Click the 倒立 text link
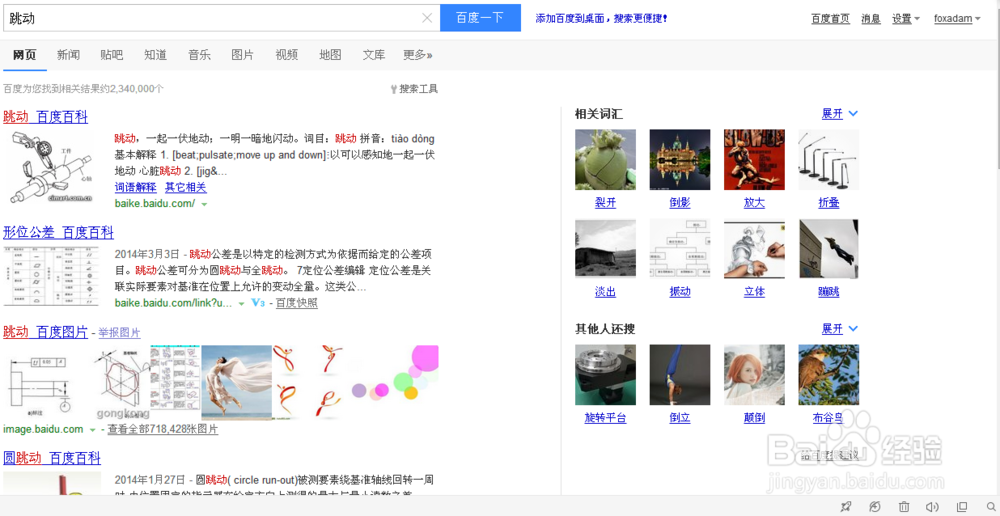Viewport: 1000px width, 516px height. (680, 418)
